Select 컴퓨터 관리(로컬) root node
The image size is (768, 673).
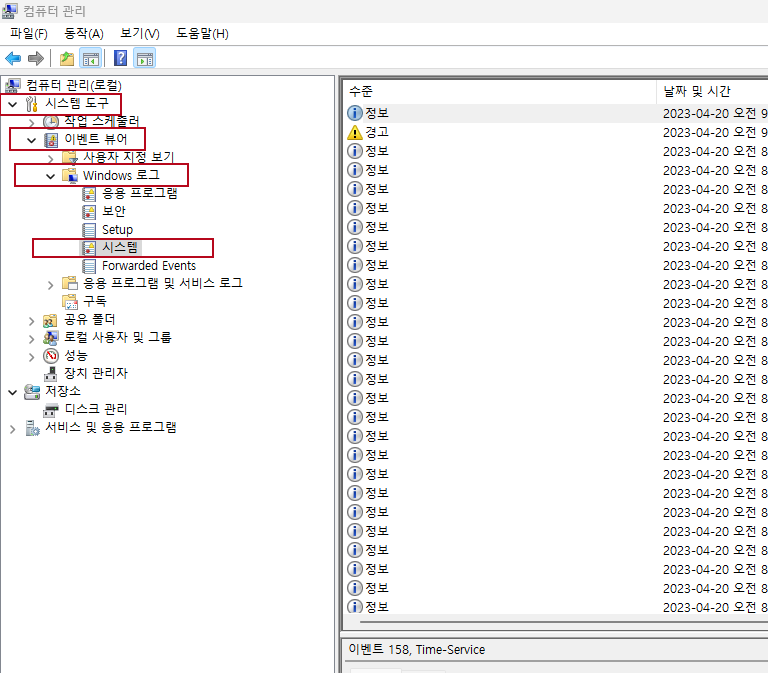tap(73, 85)
